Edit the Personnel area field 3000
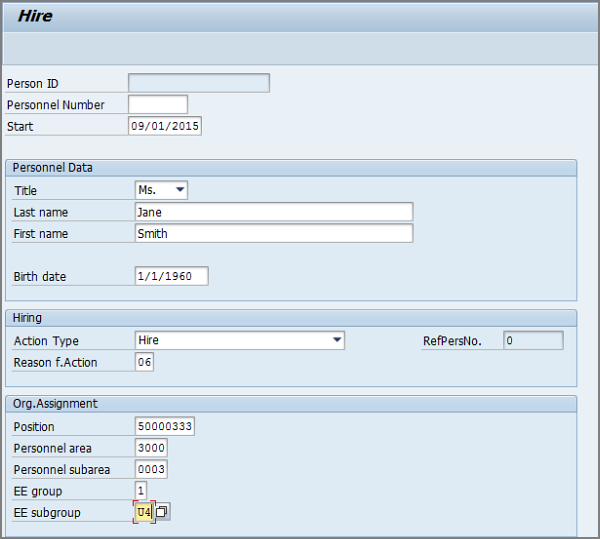The height and width of the screenshot is (539, 600). [151, 448]
